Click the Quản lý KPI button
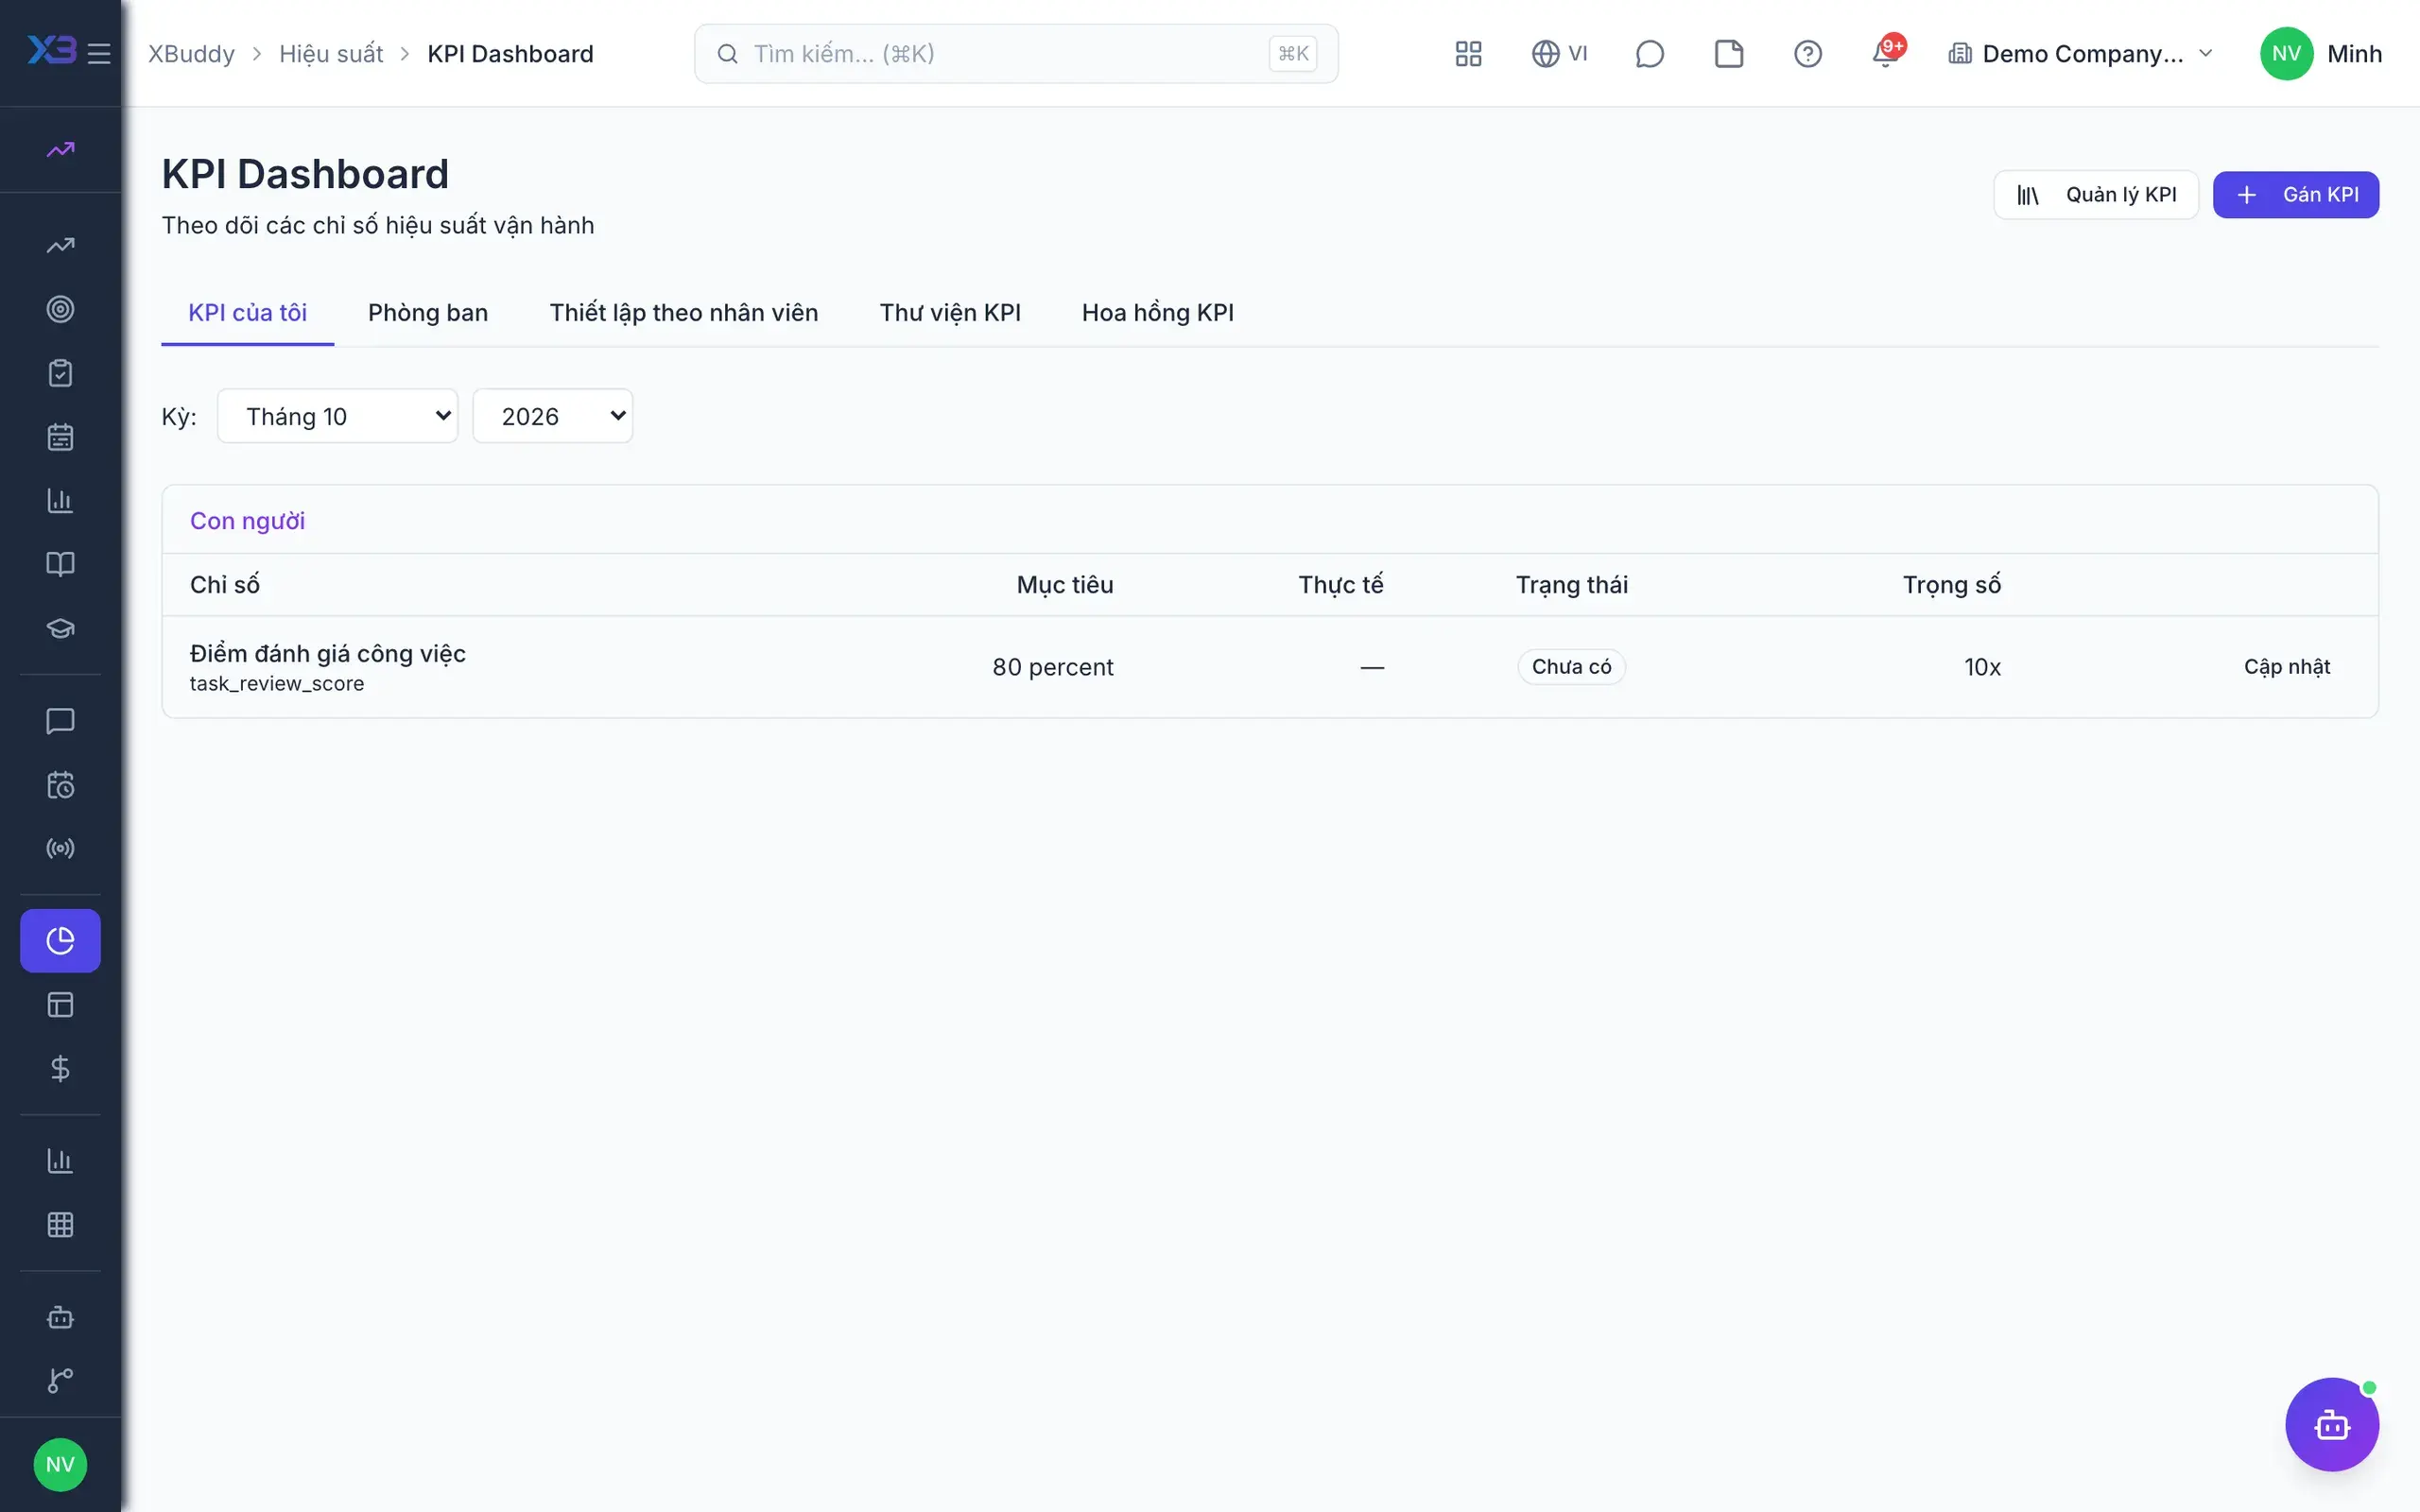Screen dimensions: 2420x1512 coord(2095,195)
